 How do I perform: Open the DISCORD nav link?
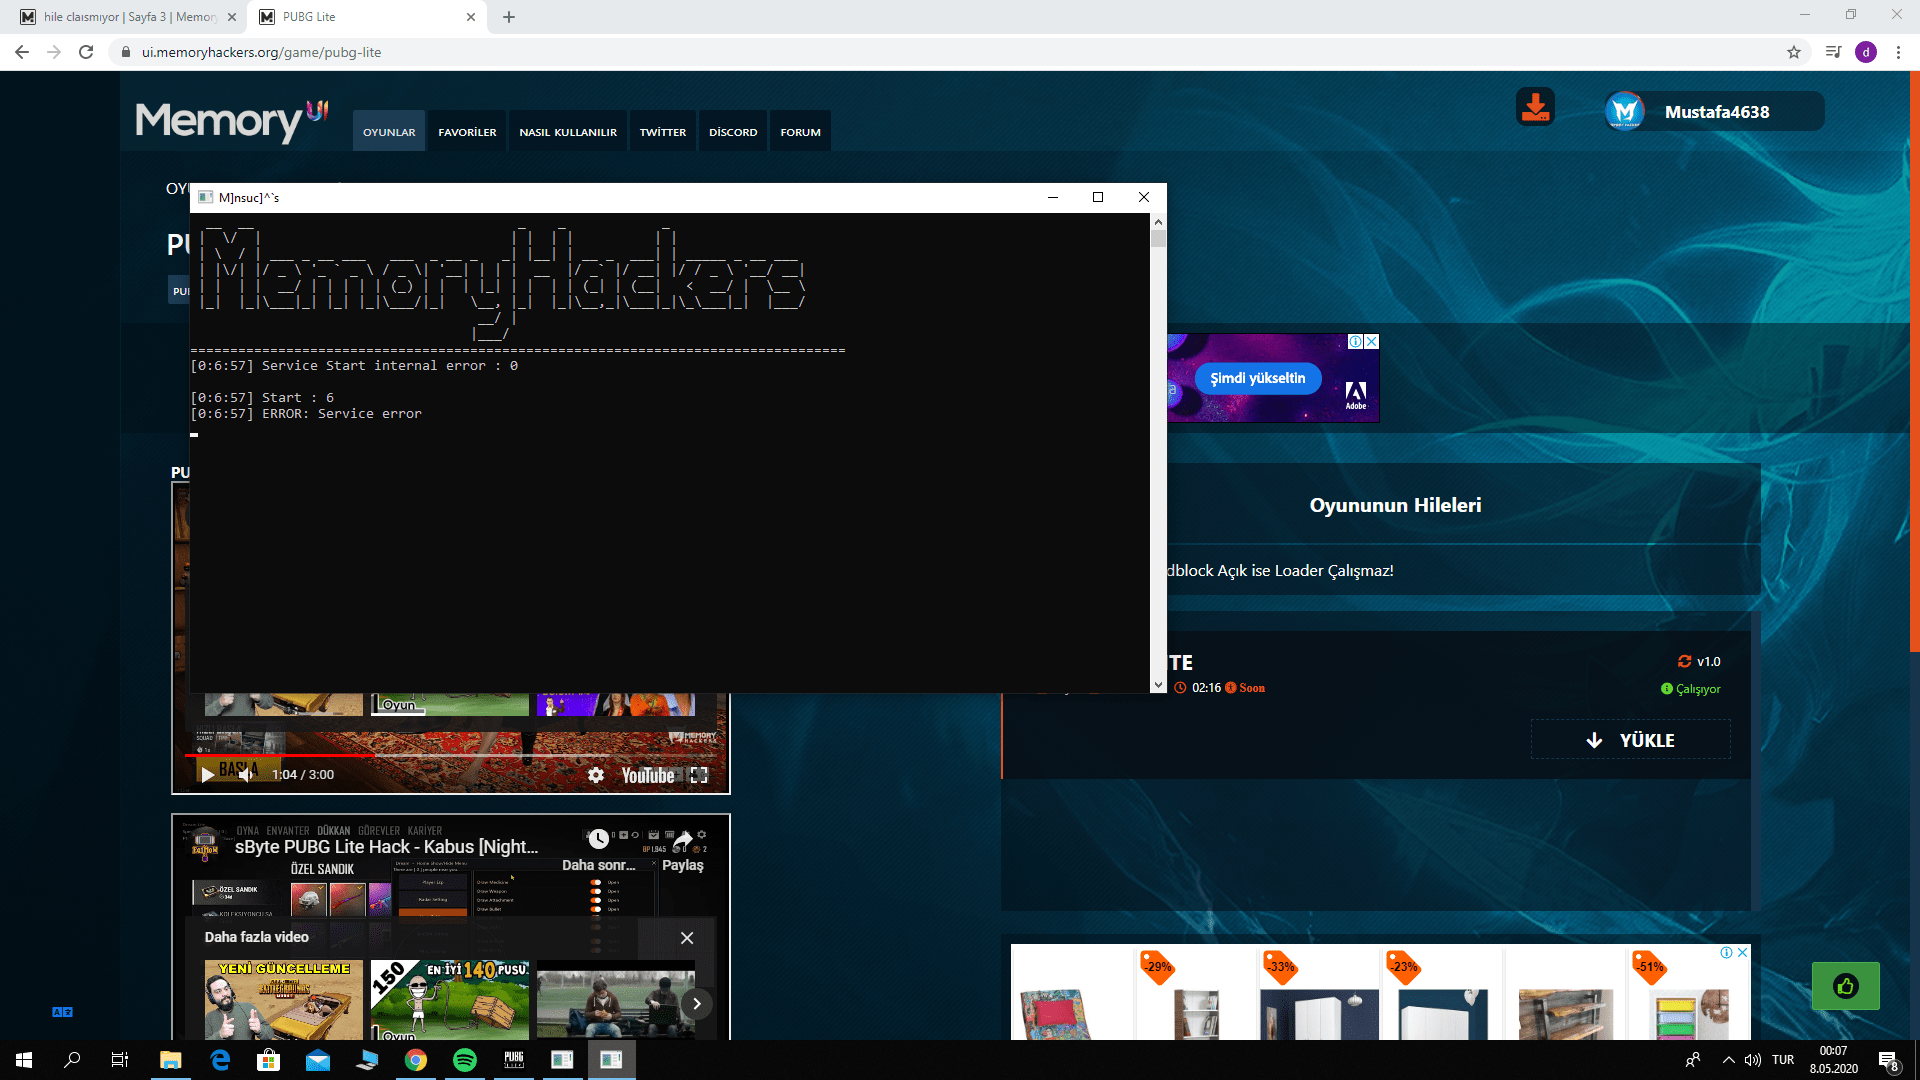(x=733, y=132)
